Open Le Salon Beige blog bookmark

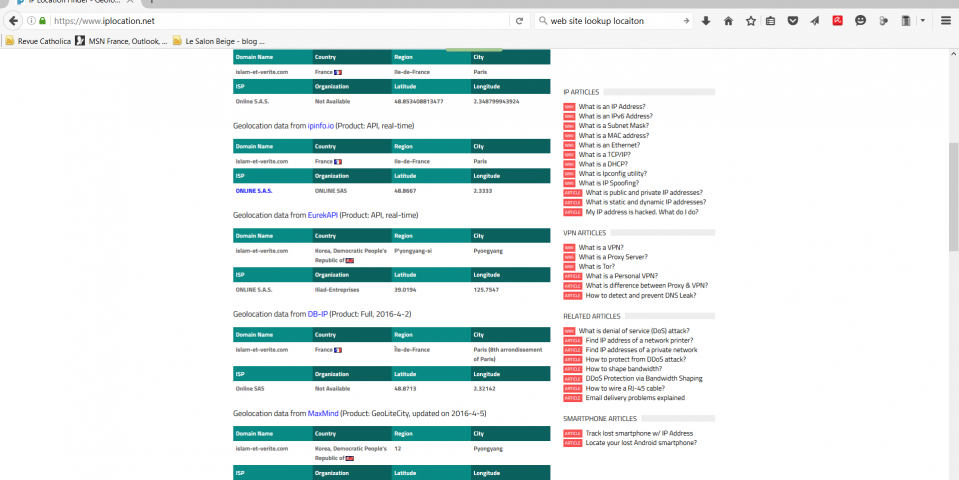(218, 41)
